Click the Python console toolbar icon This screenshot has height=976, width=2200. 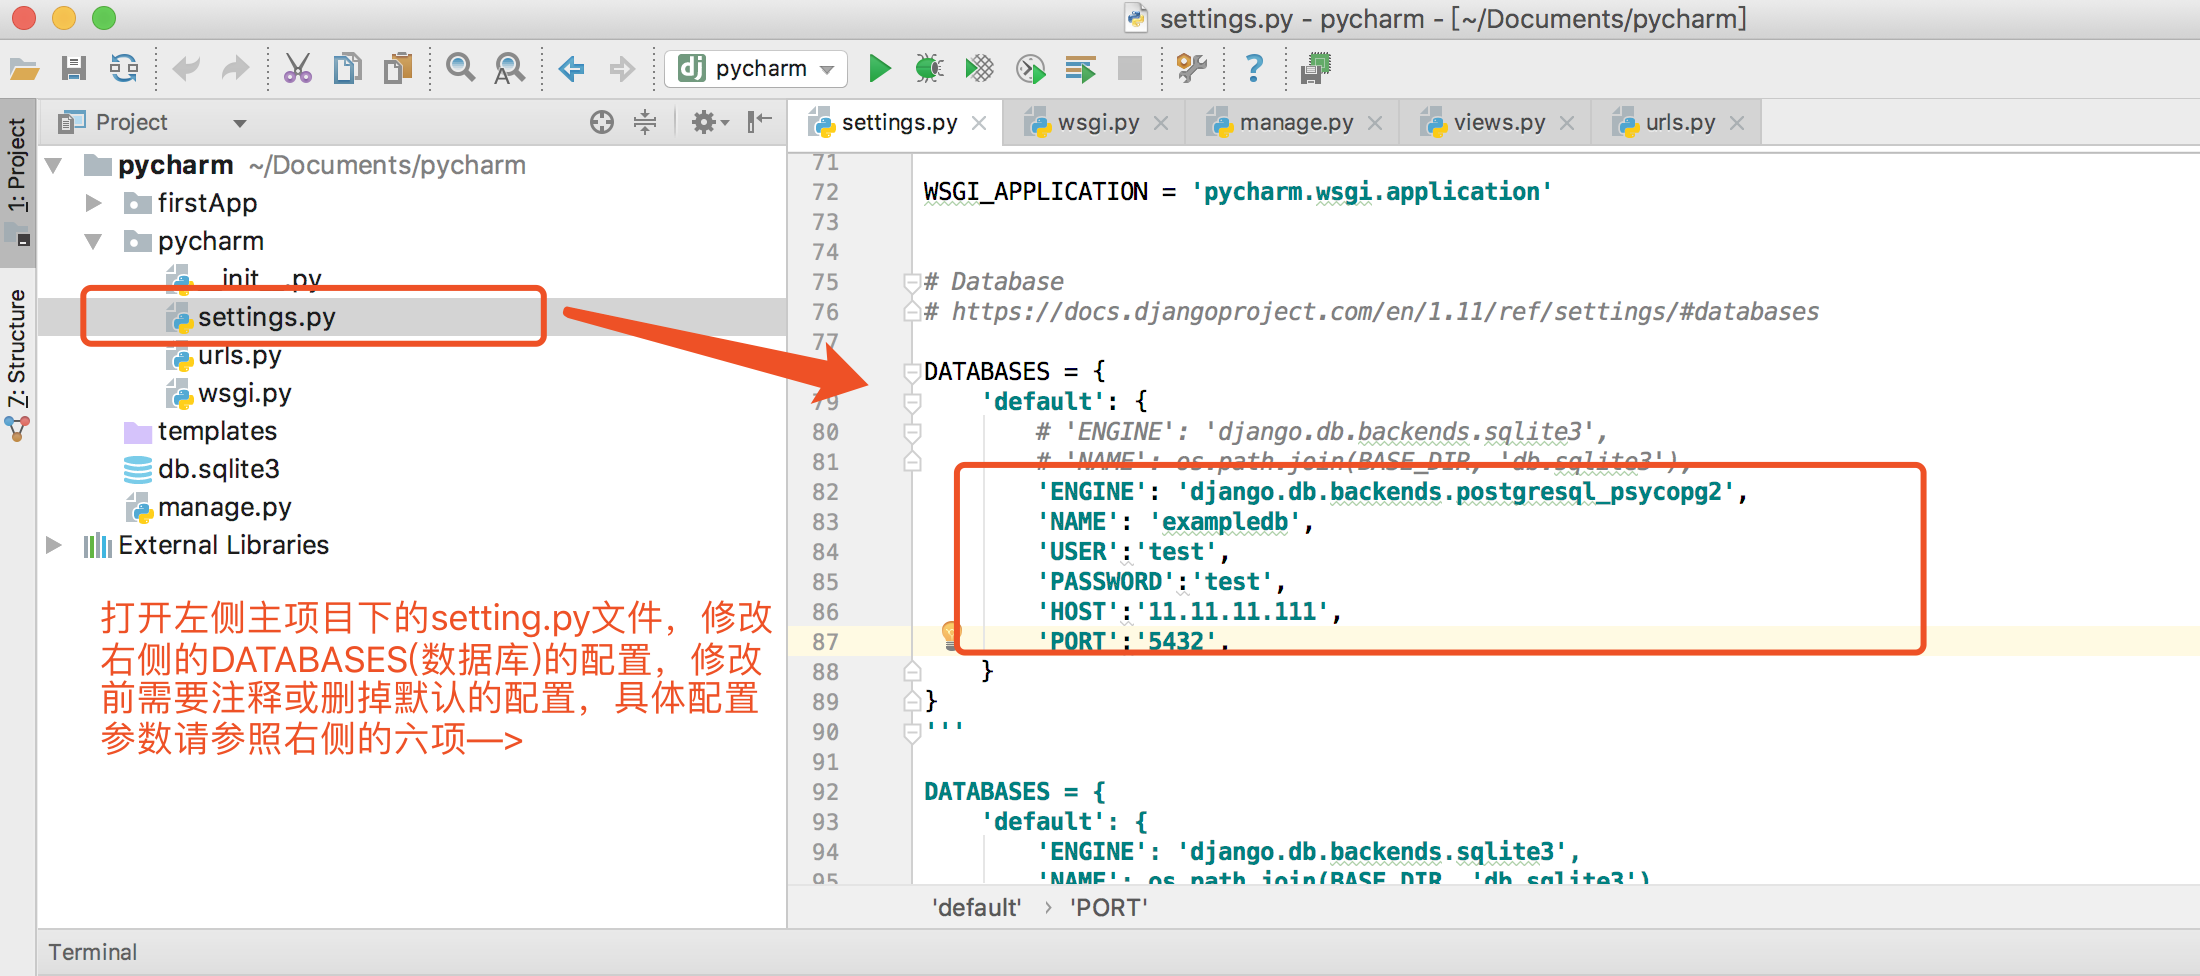tap(1315, 69)
